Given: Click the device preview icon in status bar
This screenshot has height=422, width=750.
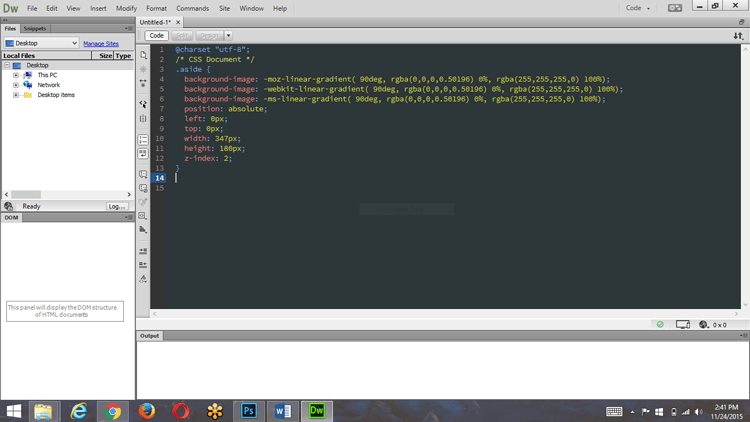Looking at the screenshot, I should click(x=683, y=324).
